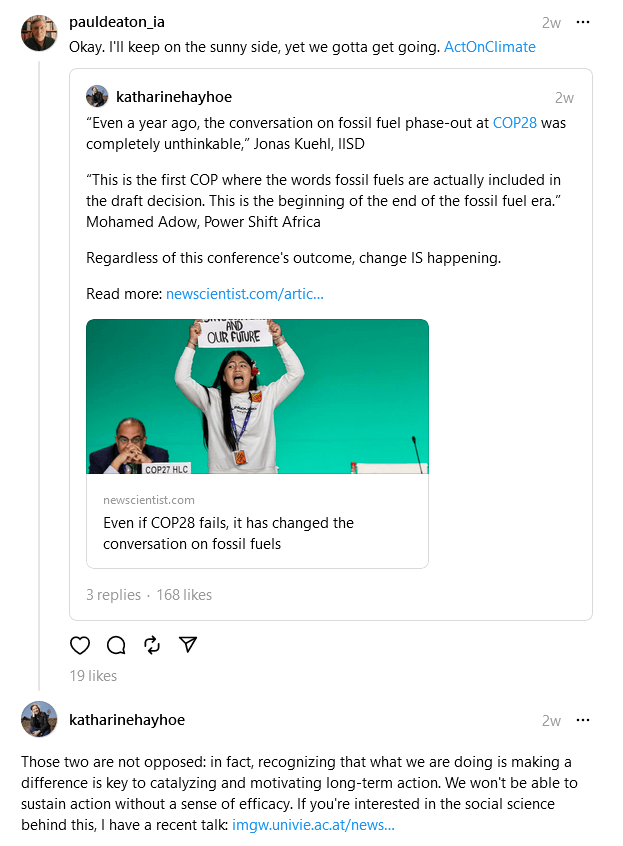Like pauldeaton_ia's post with the heart icon
This screenshot has height=846, width=623.
click(x=80, y=645)
